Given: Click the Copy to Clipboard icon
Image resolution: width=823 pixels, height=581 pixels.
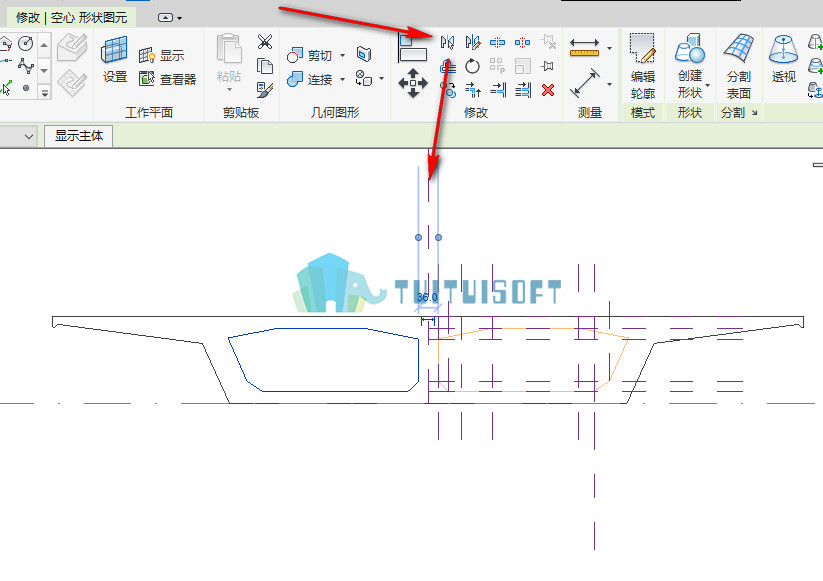Looking at the screenshot, I should pyautogui.click(x=265, y=66).
